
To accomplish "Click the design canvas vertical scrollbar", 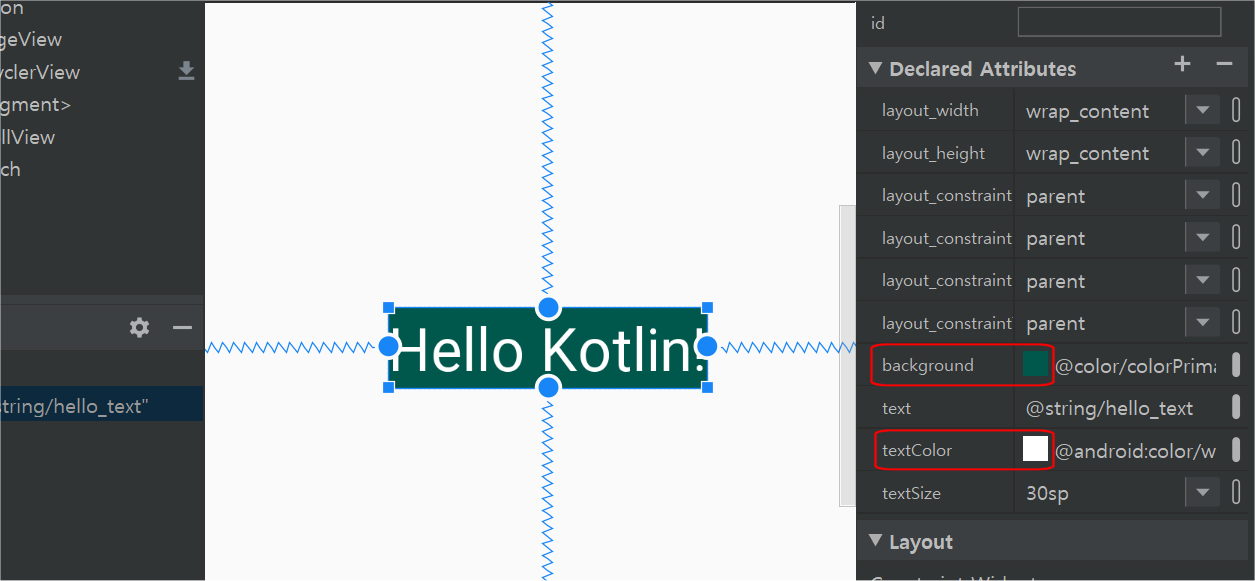I will tap(847, 355).
